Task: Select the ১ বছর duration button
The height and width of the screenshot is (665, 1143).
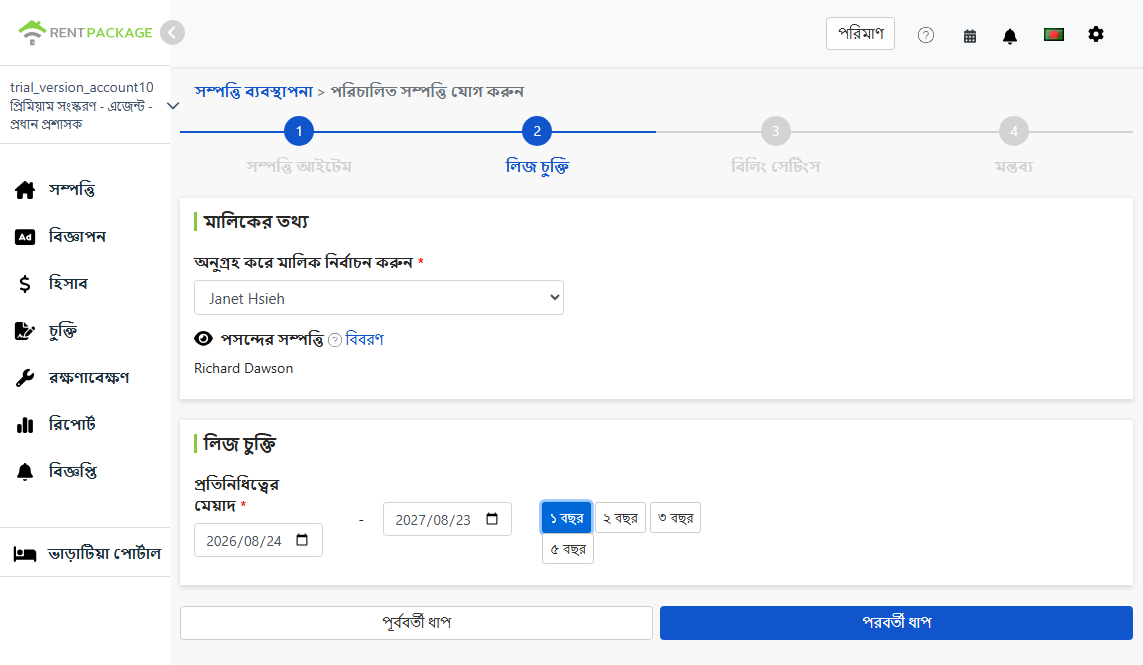Action: click(566, 518)
